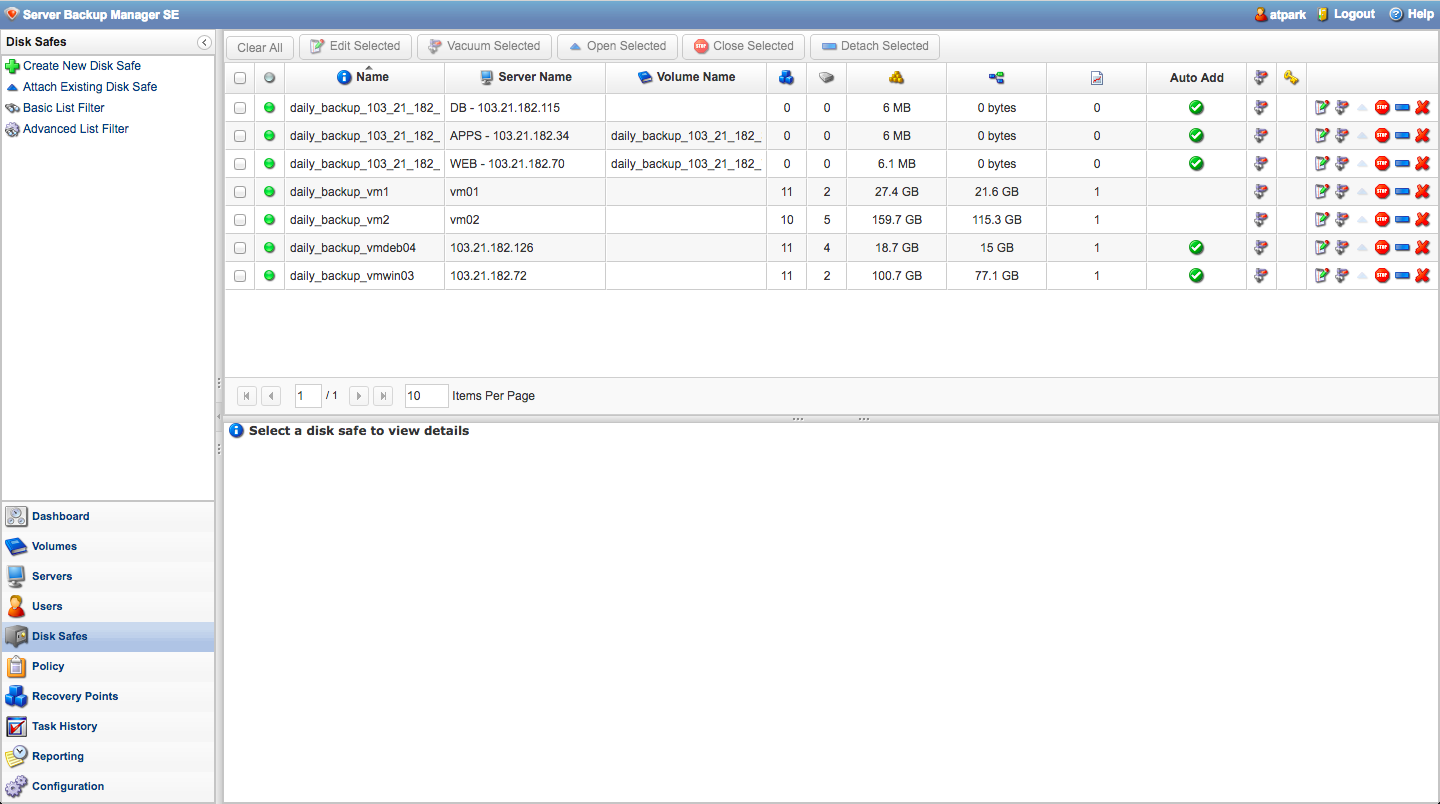Collapse the Disk Safes side panel
The image size is (1440, 804).
click(204, 42)
